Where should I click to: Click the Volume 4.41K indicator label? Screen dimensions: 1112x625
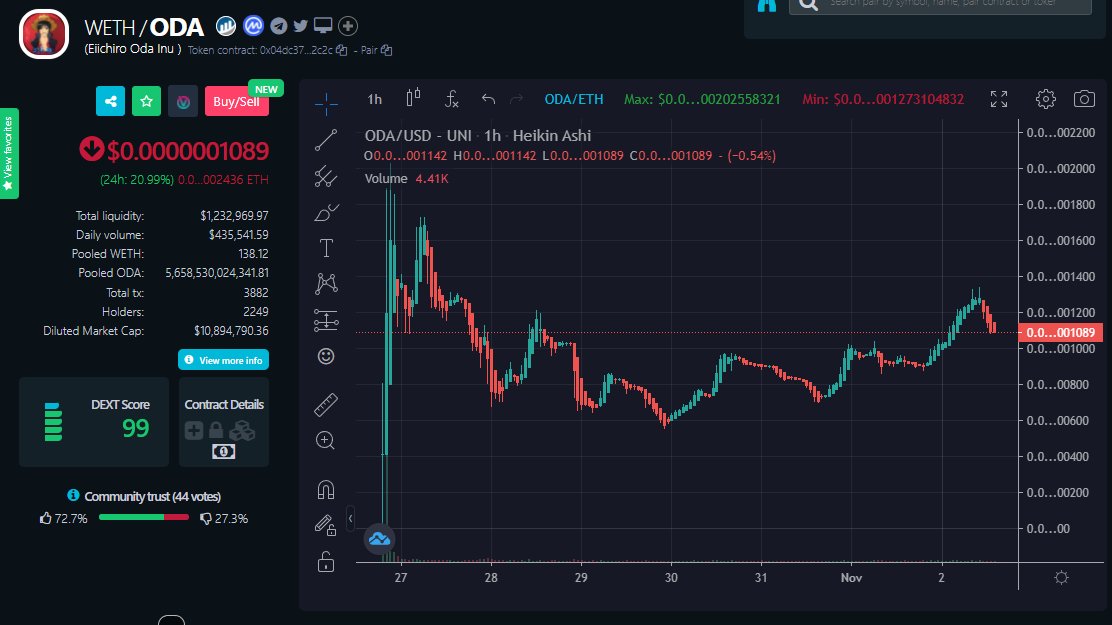point(406,179)
